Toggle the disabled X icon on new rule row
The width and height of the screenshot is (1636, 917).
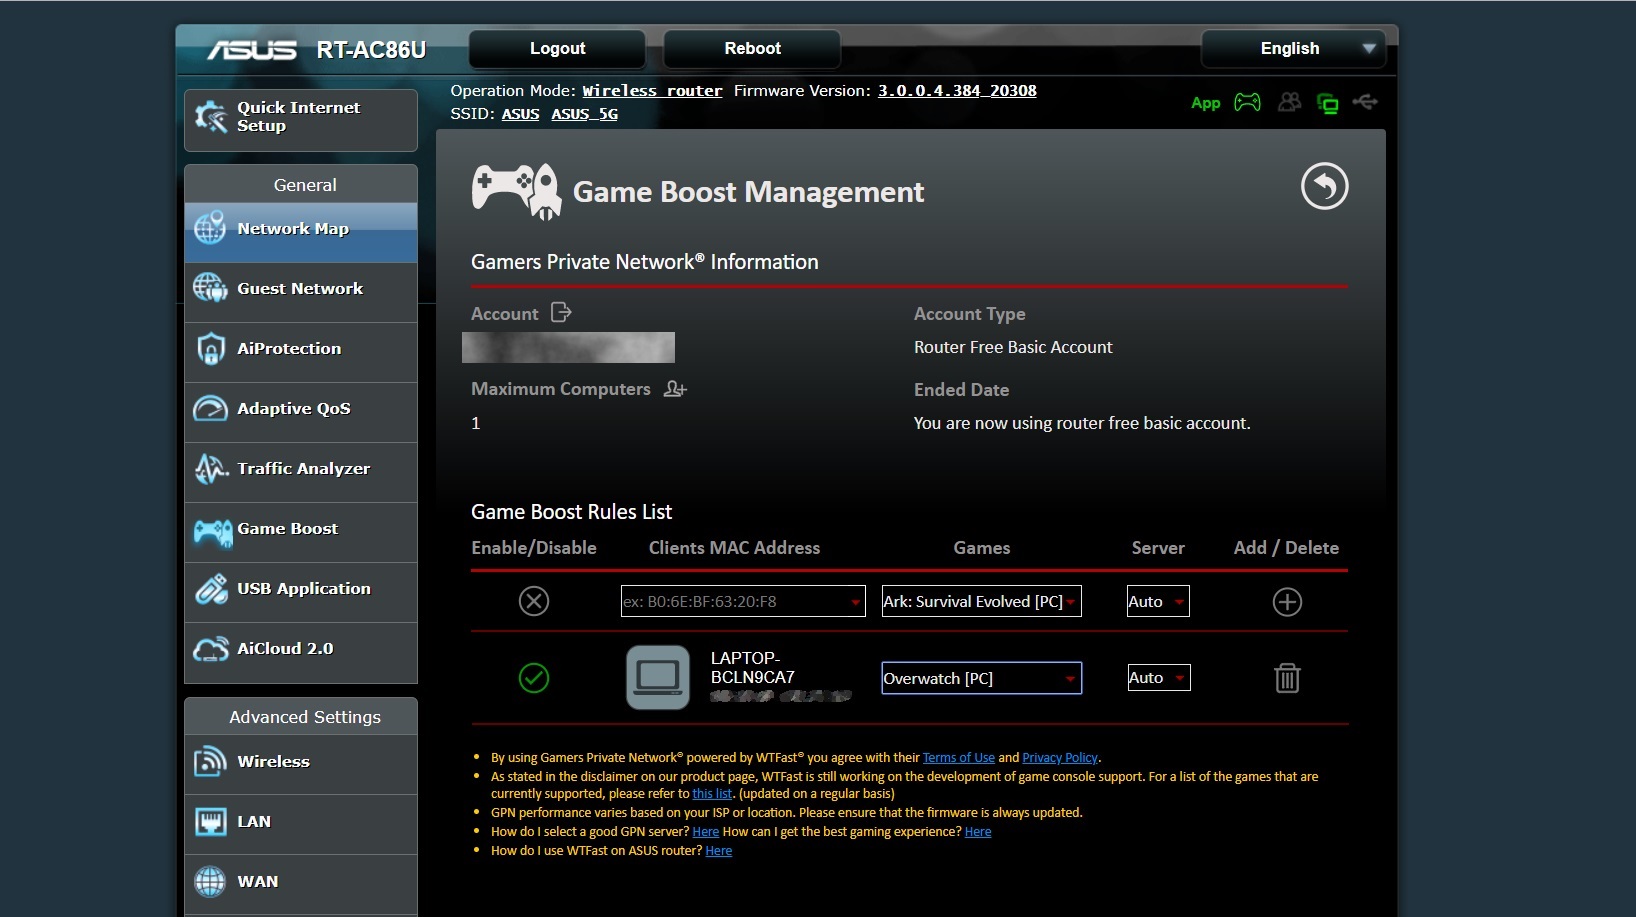[534, 601]
